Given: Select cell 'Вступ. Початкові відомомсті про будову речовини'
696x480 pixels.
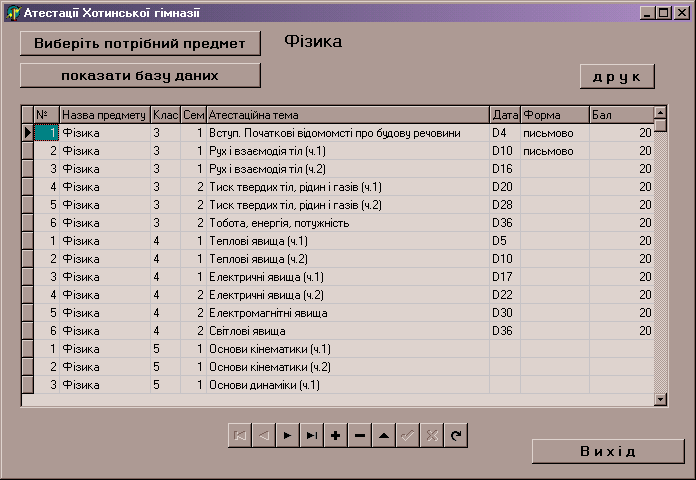Looking at the screenshot, I should coord(348,133).
